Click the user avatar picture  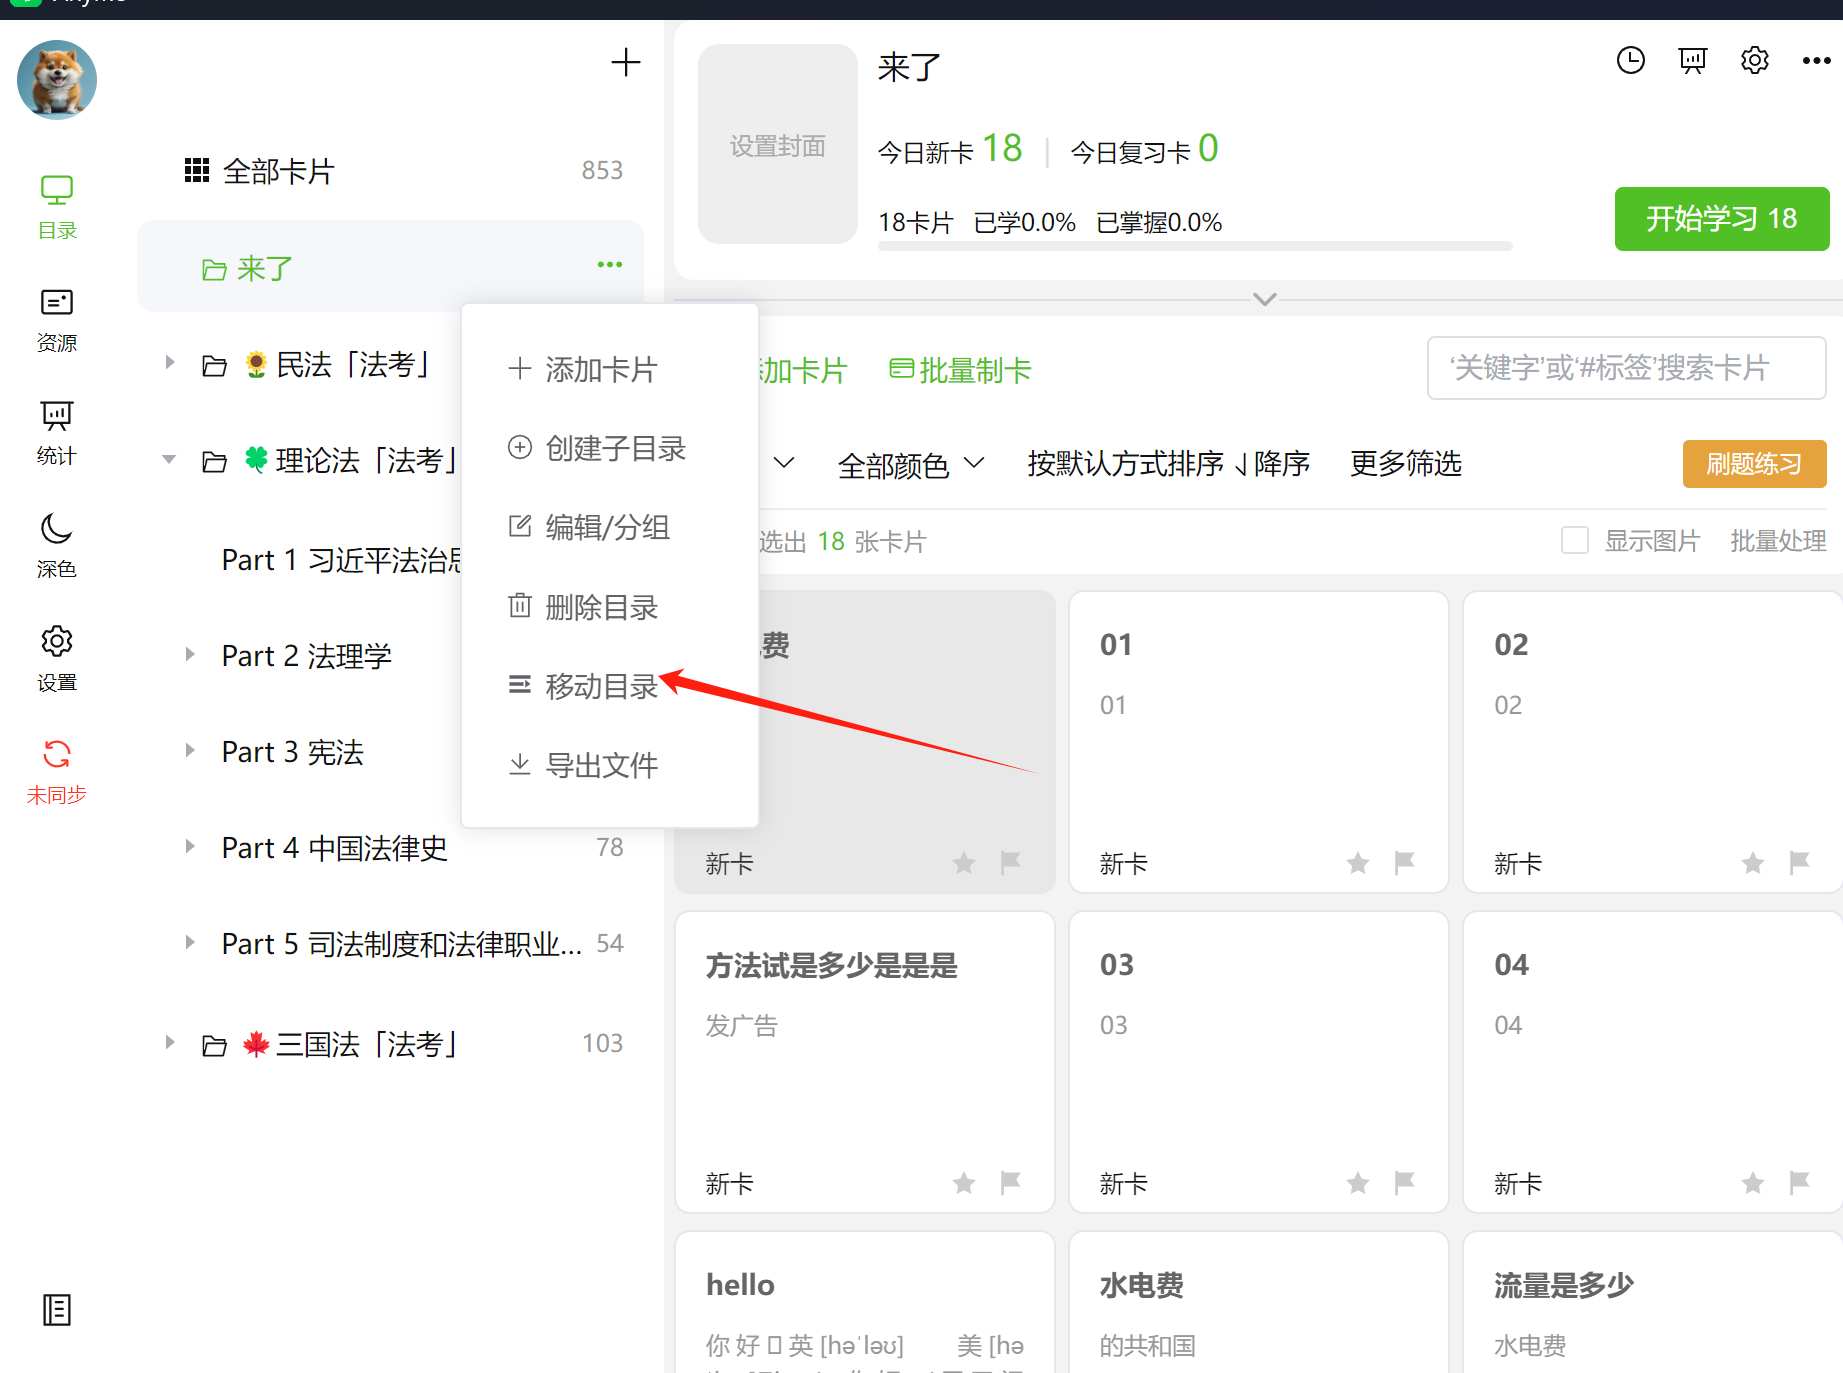point(57,80)
